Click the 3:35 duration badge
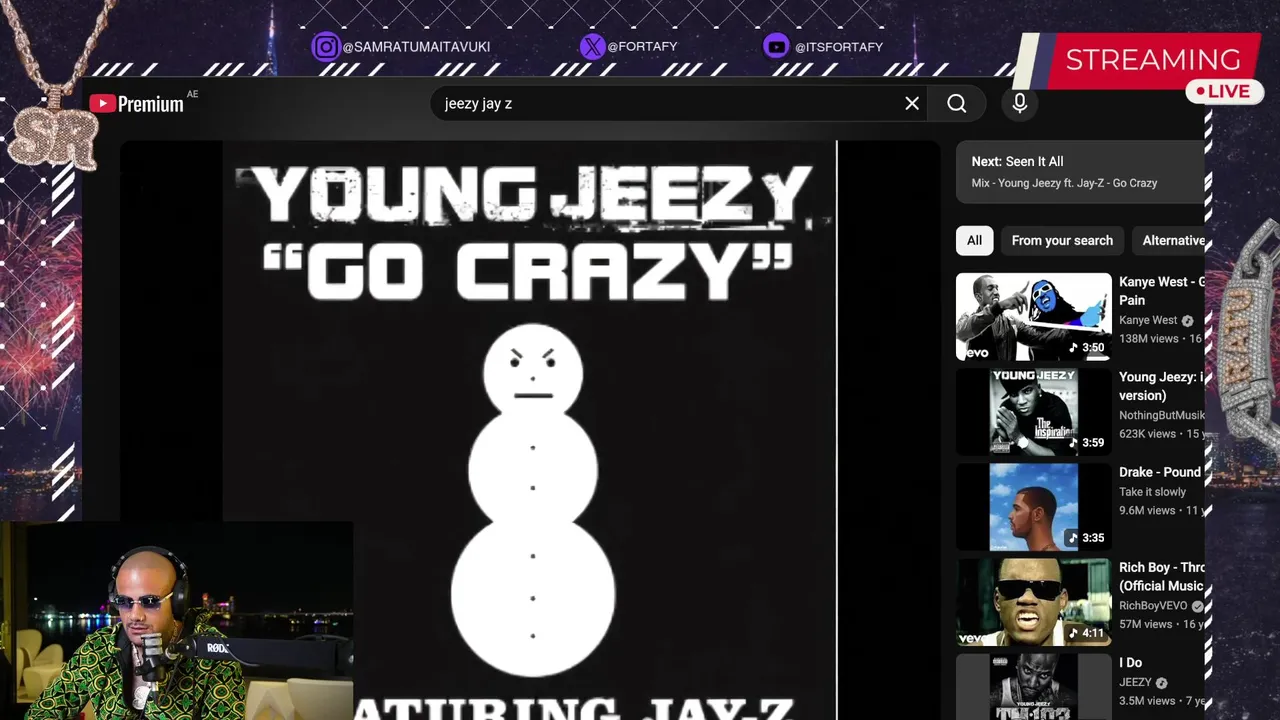 point(1087,537)
